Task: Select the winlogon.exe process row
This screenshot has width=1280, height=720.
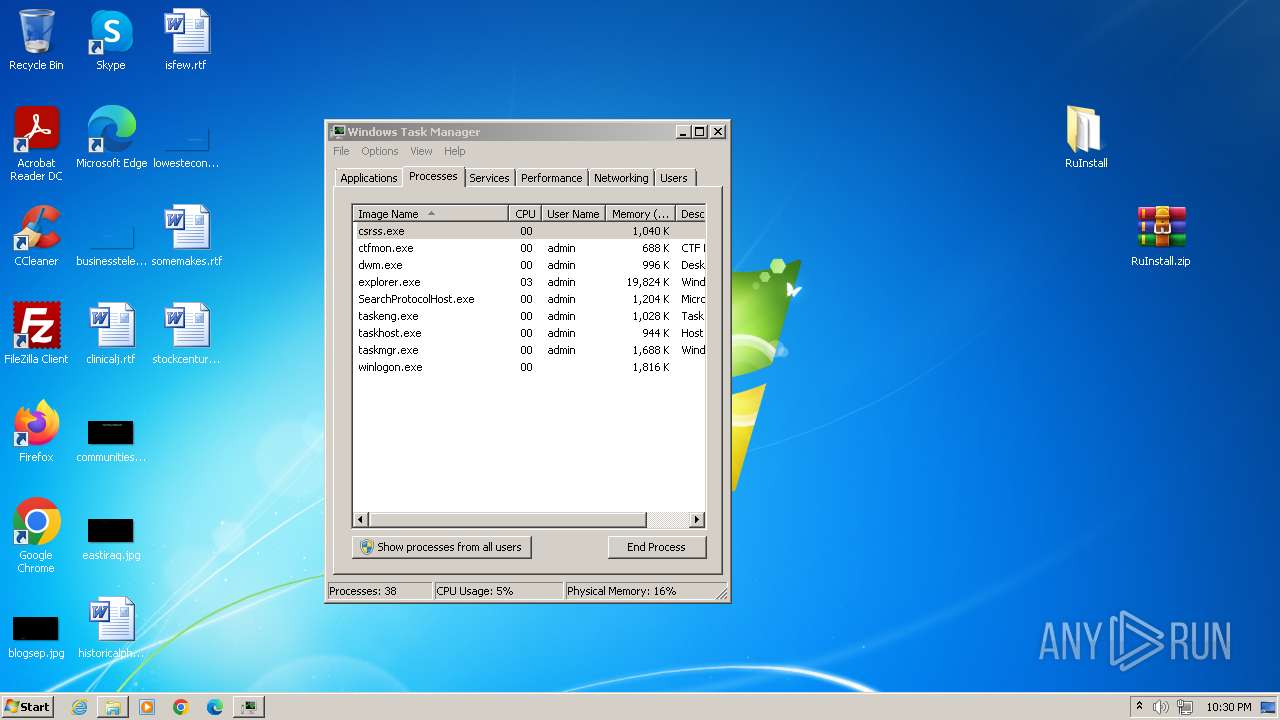Action: tap(529, 367)
